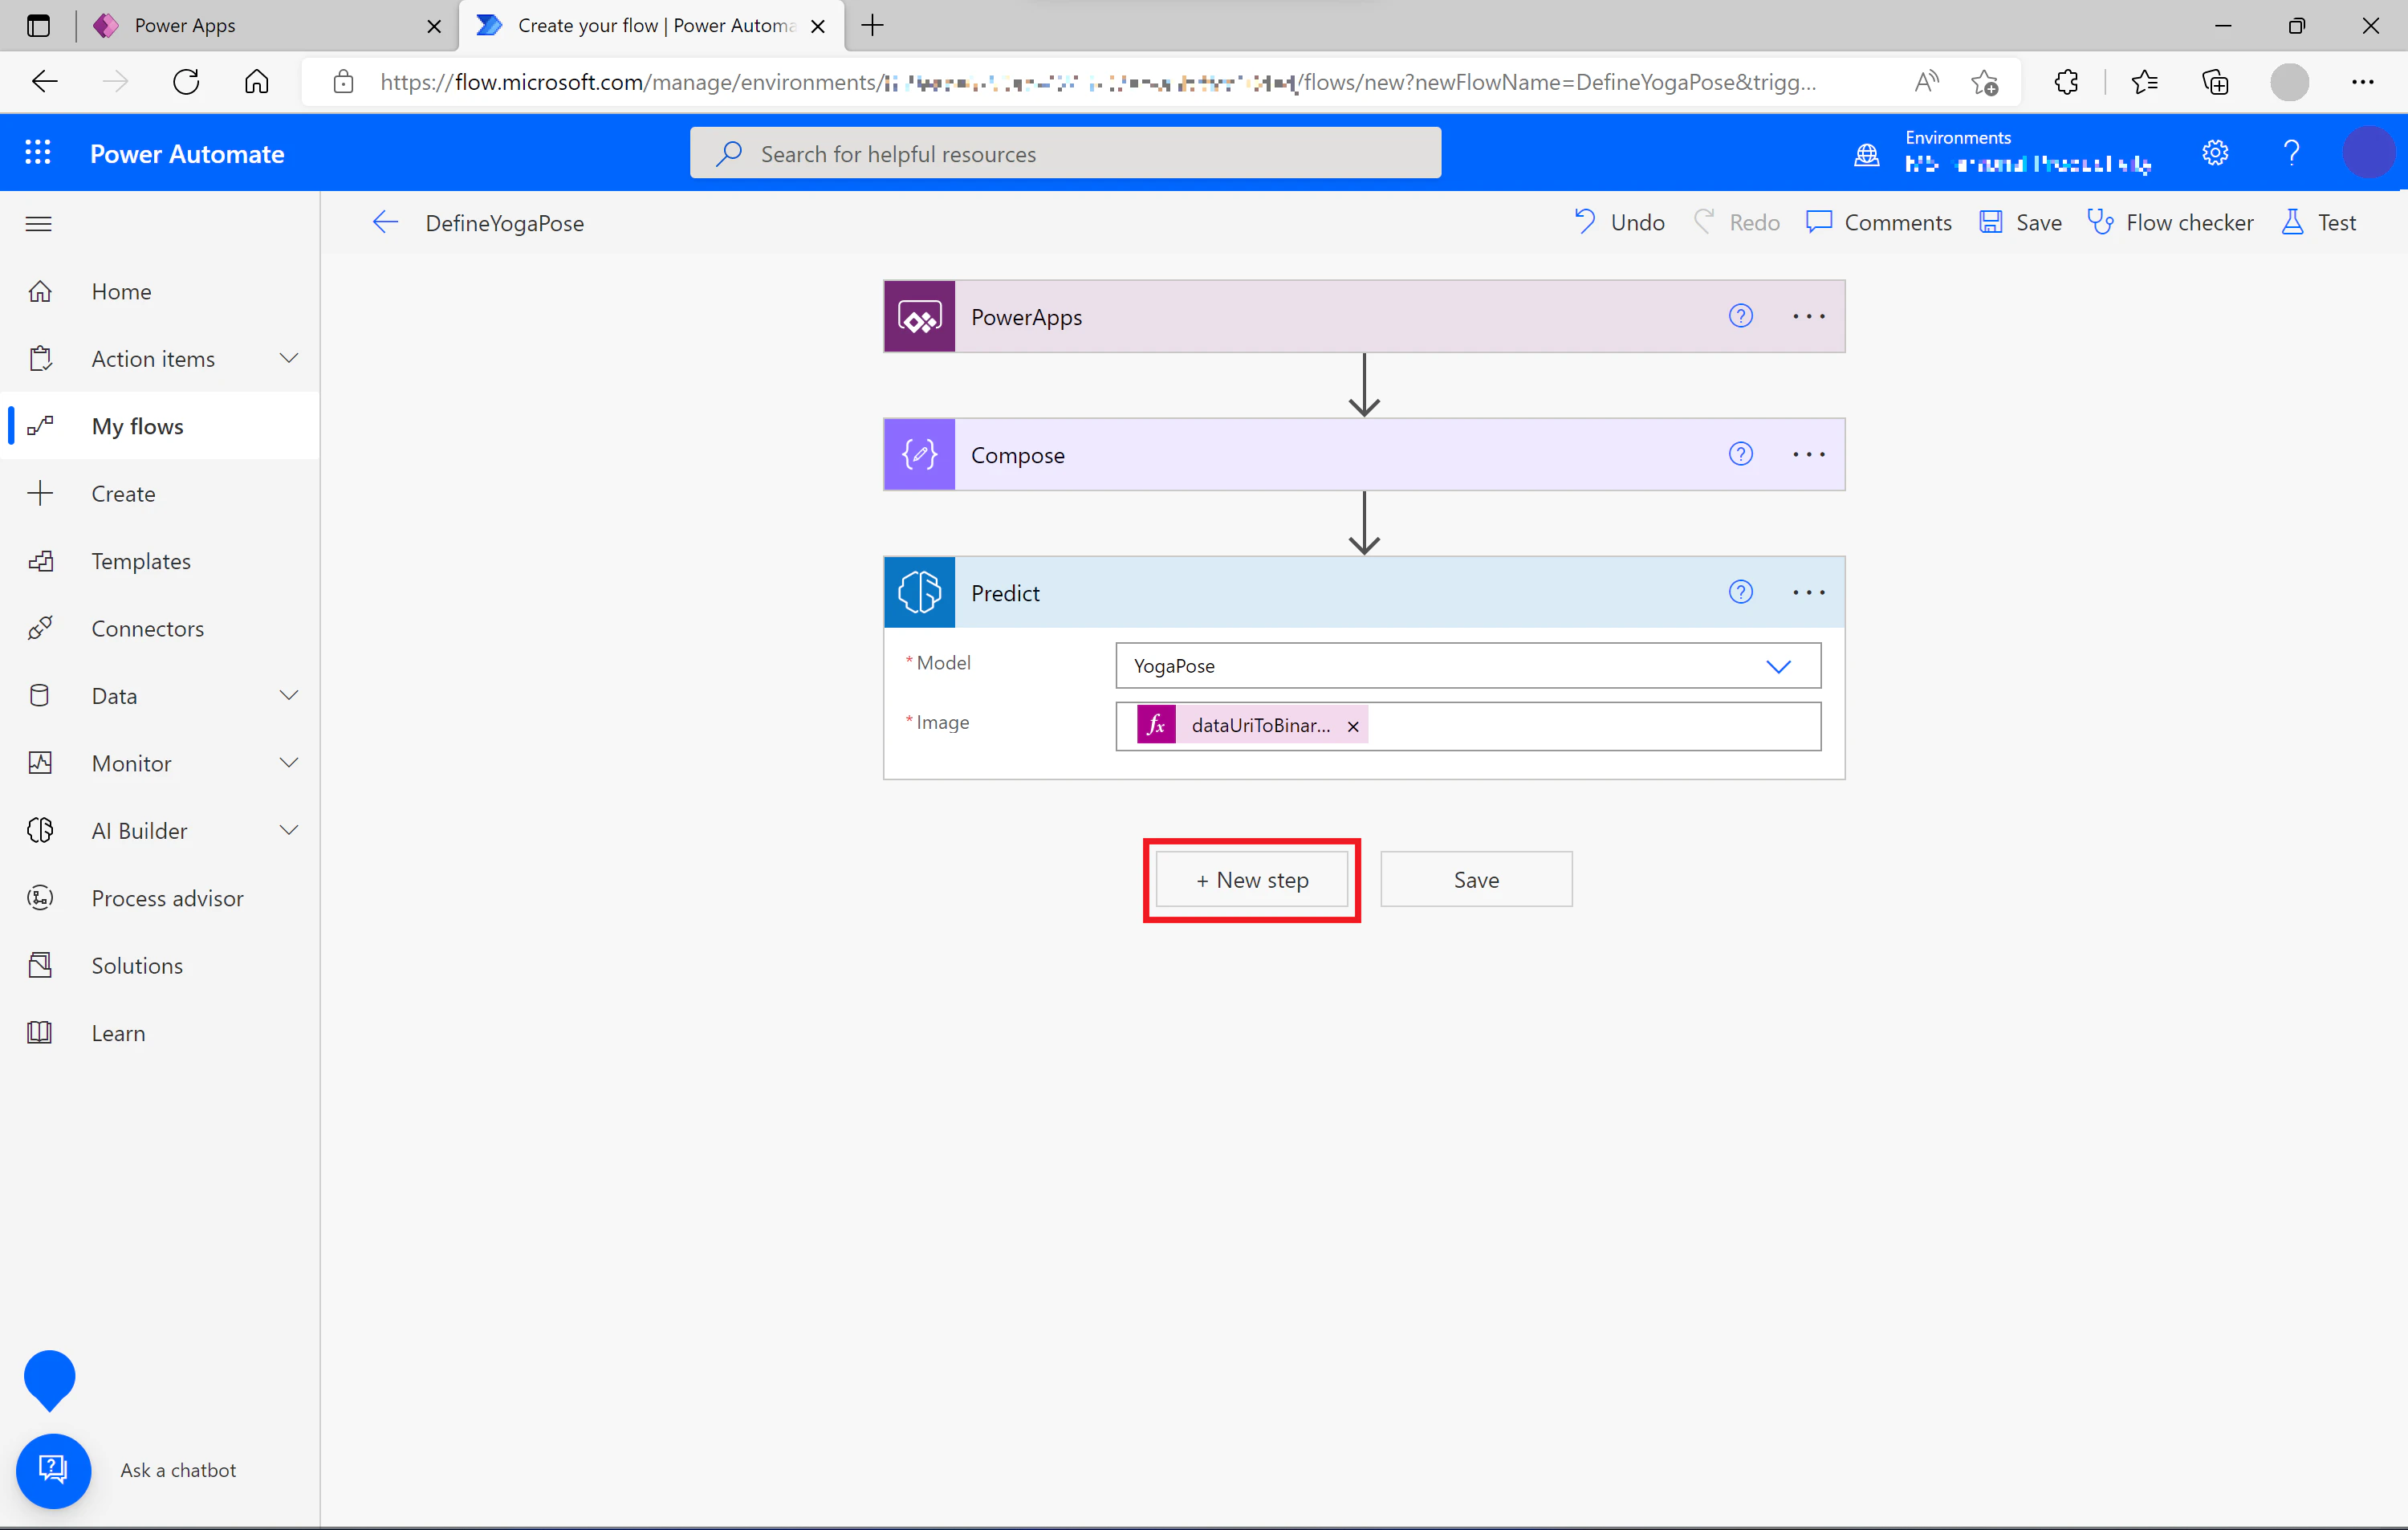Click the Search for helpful resources box
This screenshot has width=2408, height=1530.
point(1065,153)
